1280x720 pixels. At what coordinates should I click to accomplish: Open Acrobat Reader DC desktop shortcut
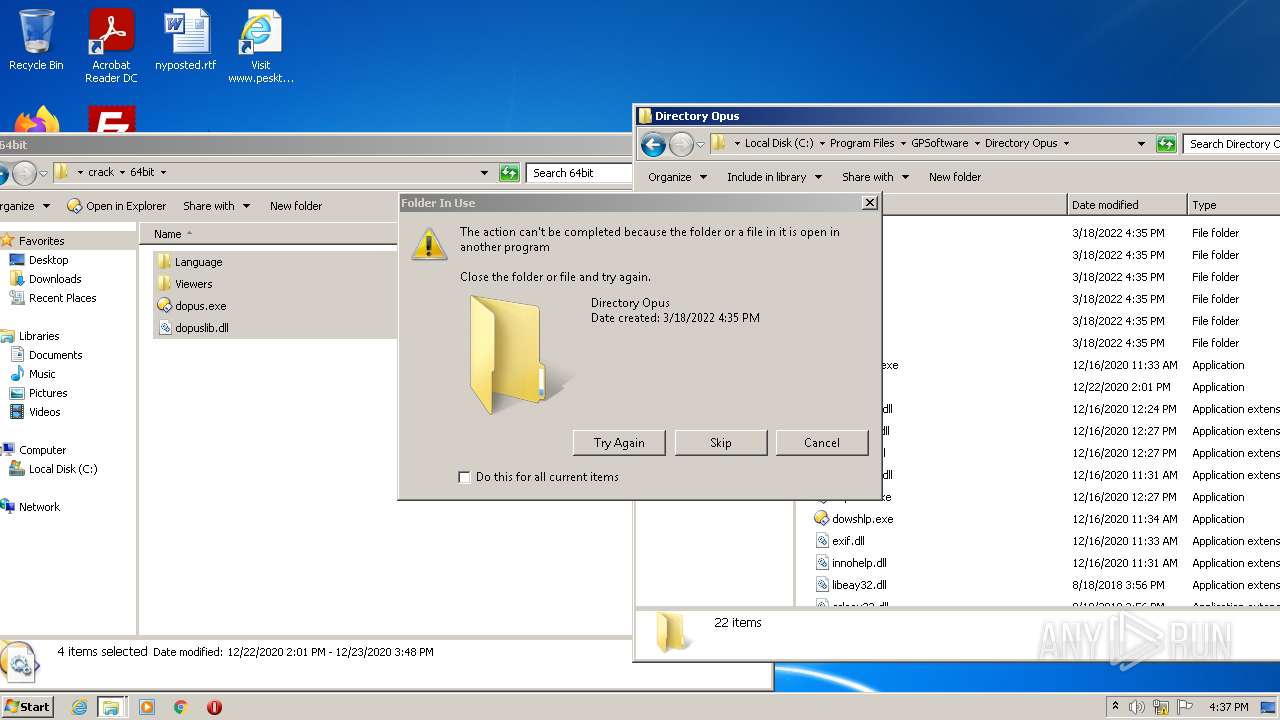(x=111, y=46)
